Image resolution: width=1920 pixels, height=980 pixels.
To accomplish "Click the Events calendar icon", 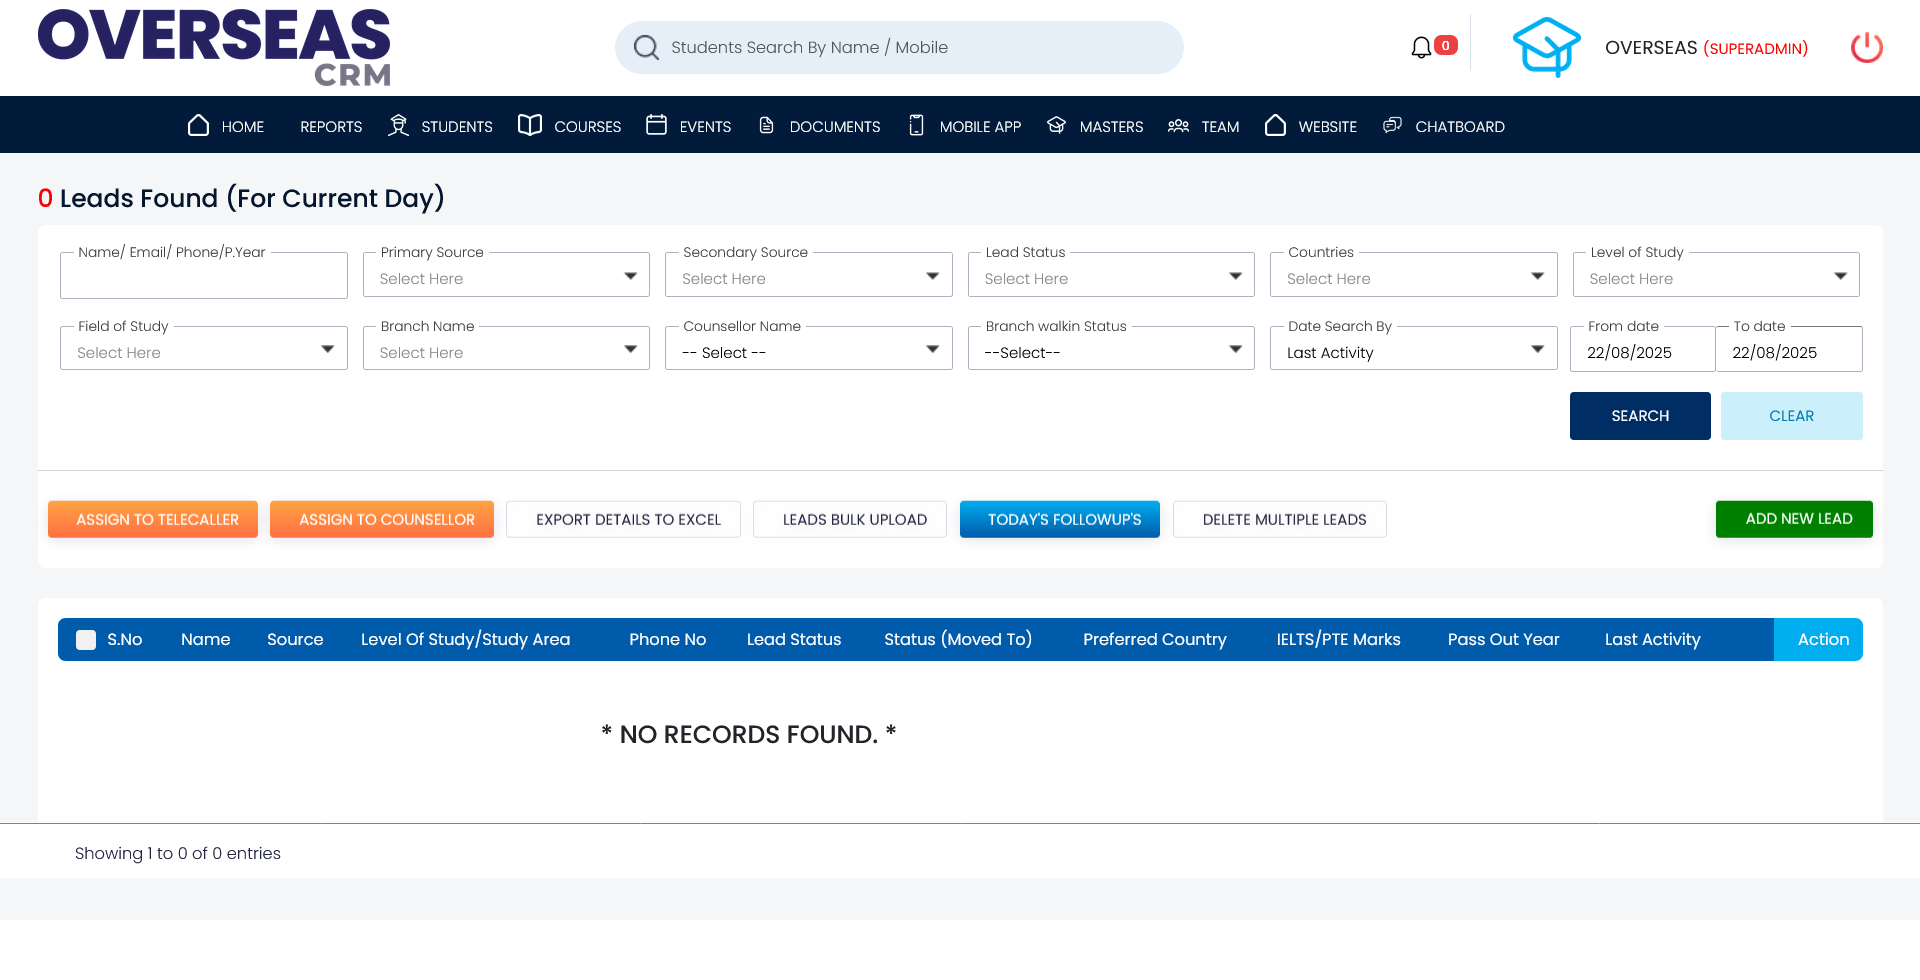I will (656, 124).
